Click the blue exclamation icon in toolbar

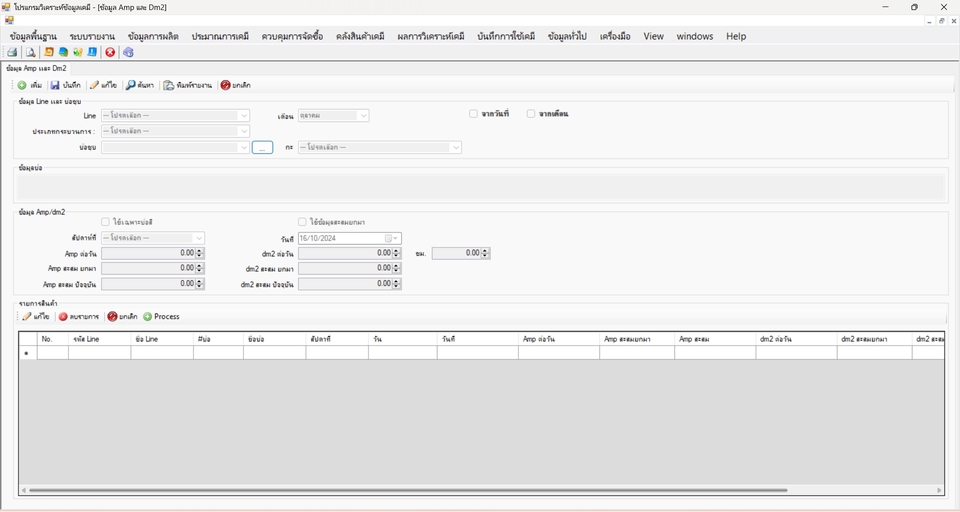coord(92,52)
